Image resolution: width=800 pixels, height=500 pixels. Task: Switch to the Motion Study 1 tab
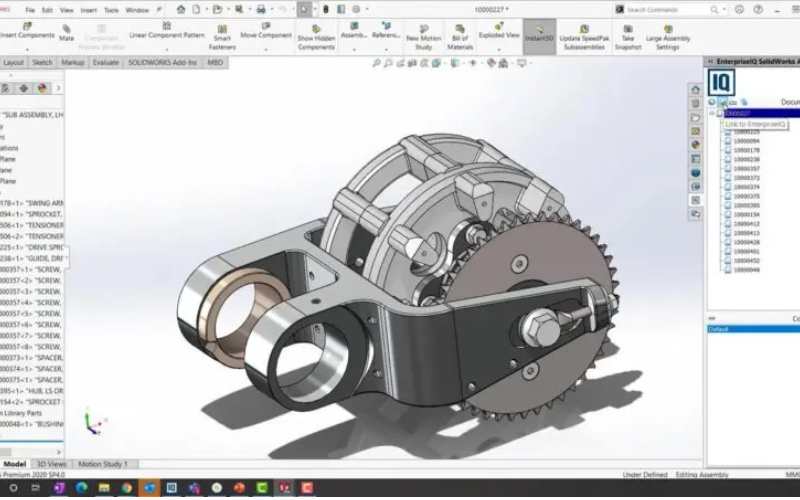tap(103, 464)
